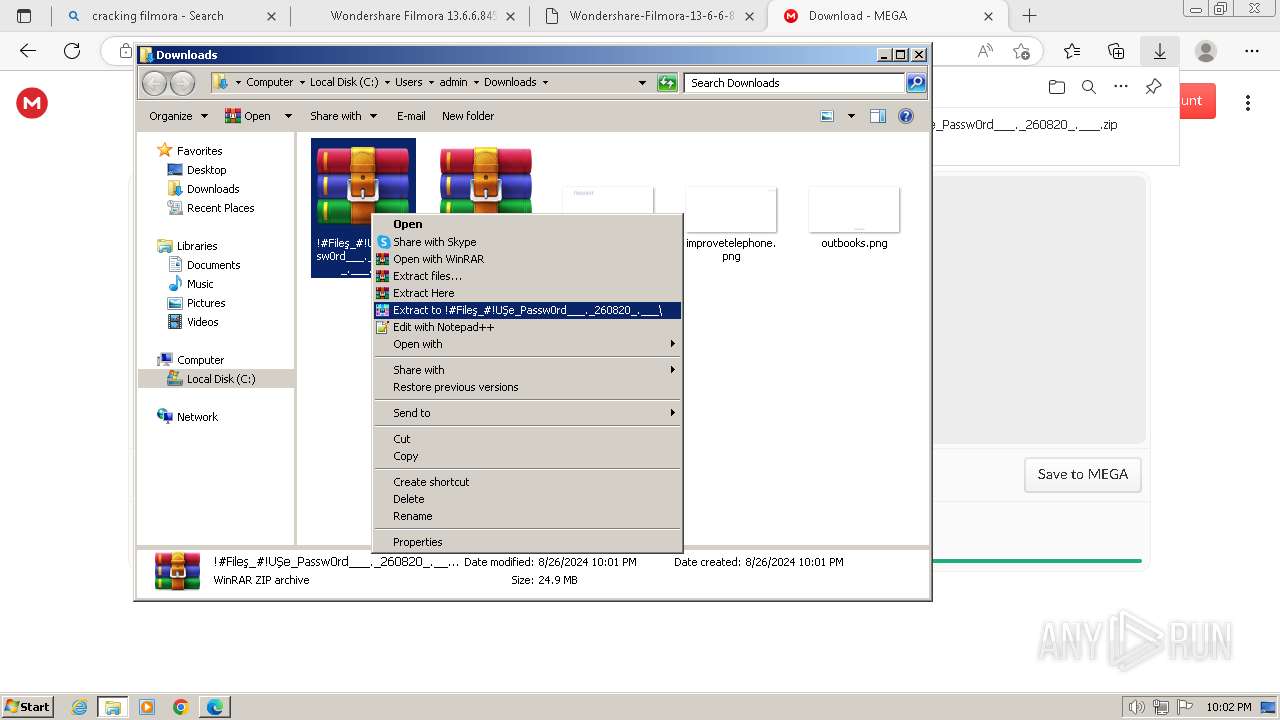Open Documents library
This screenshot has width=1280, height=720.
(x=213, y=265)
